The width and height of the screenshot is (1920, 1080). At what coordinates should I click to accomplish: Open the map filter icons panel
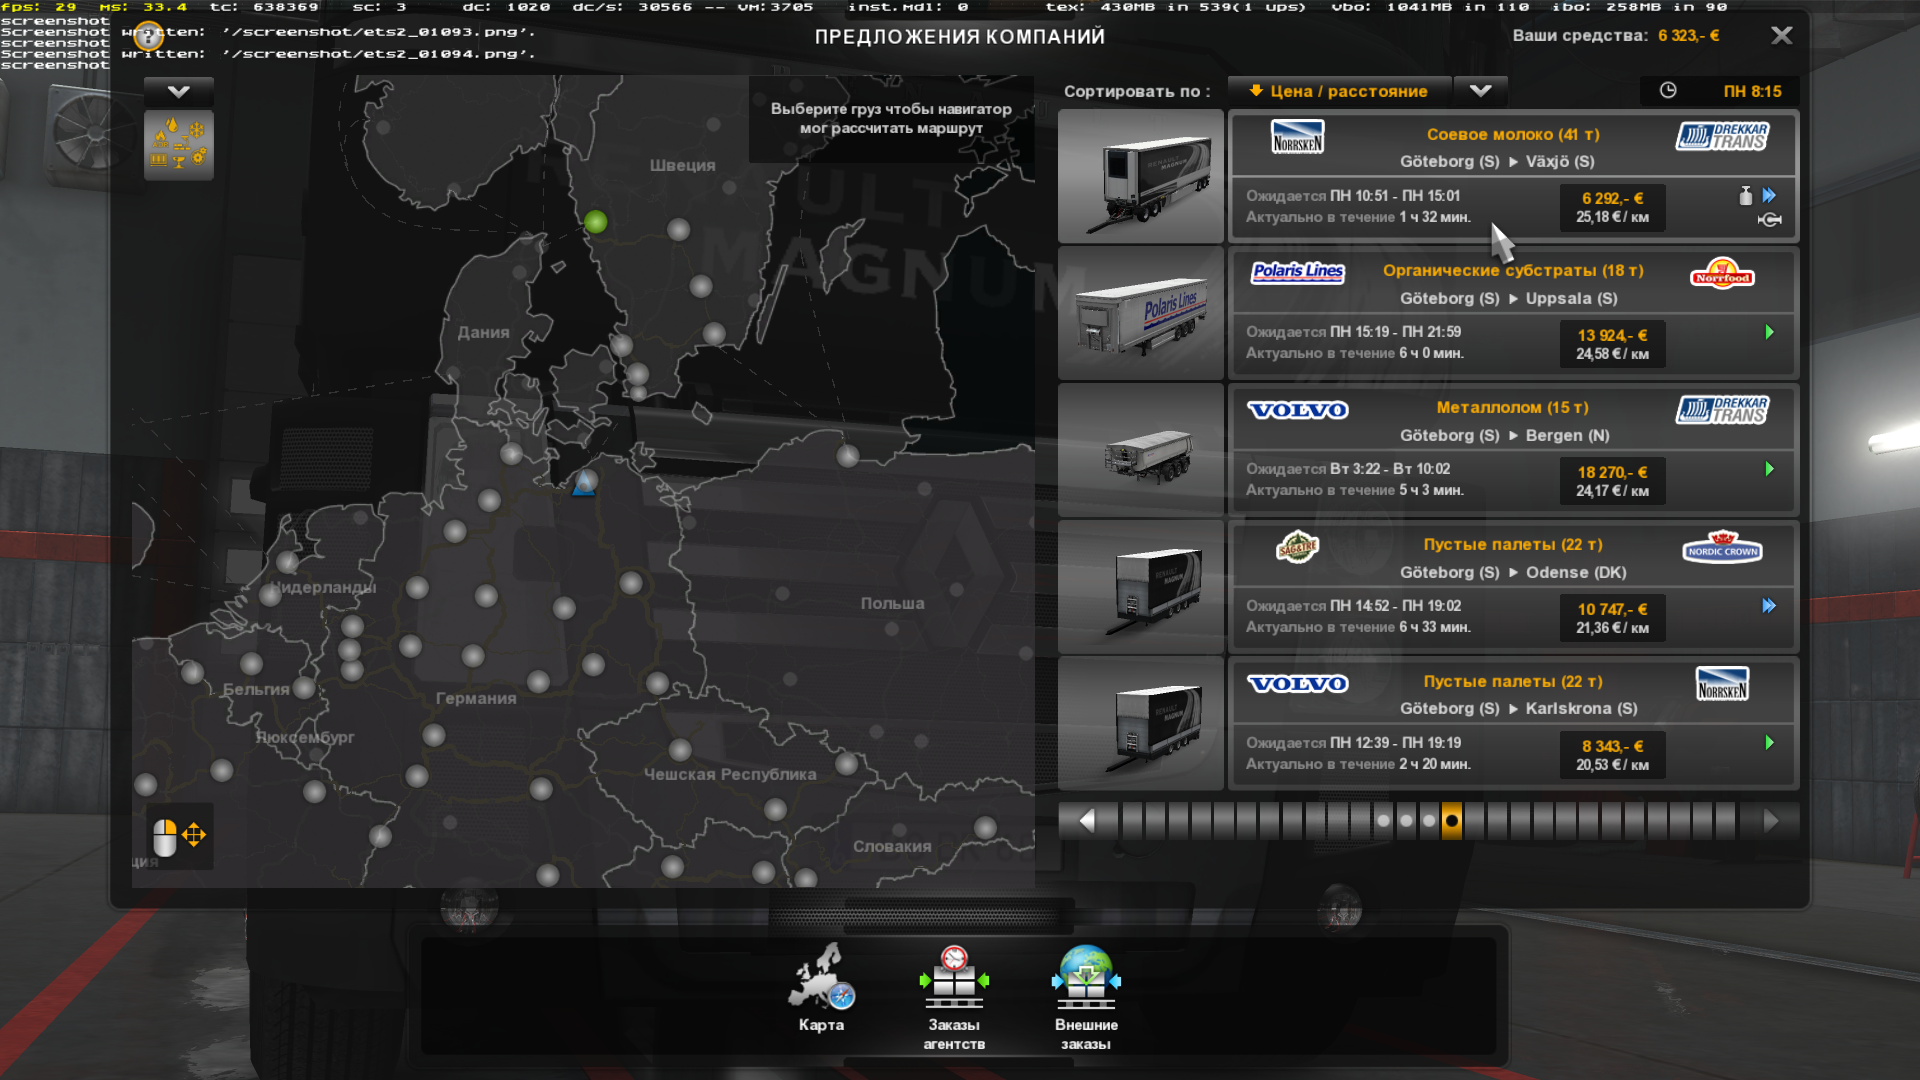click(x=179, y=145)
